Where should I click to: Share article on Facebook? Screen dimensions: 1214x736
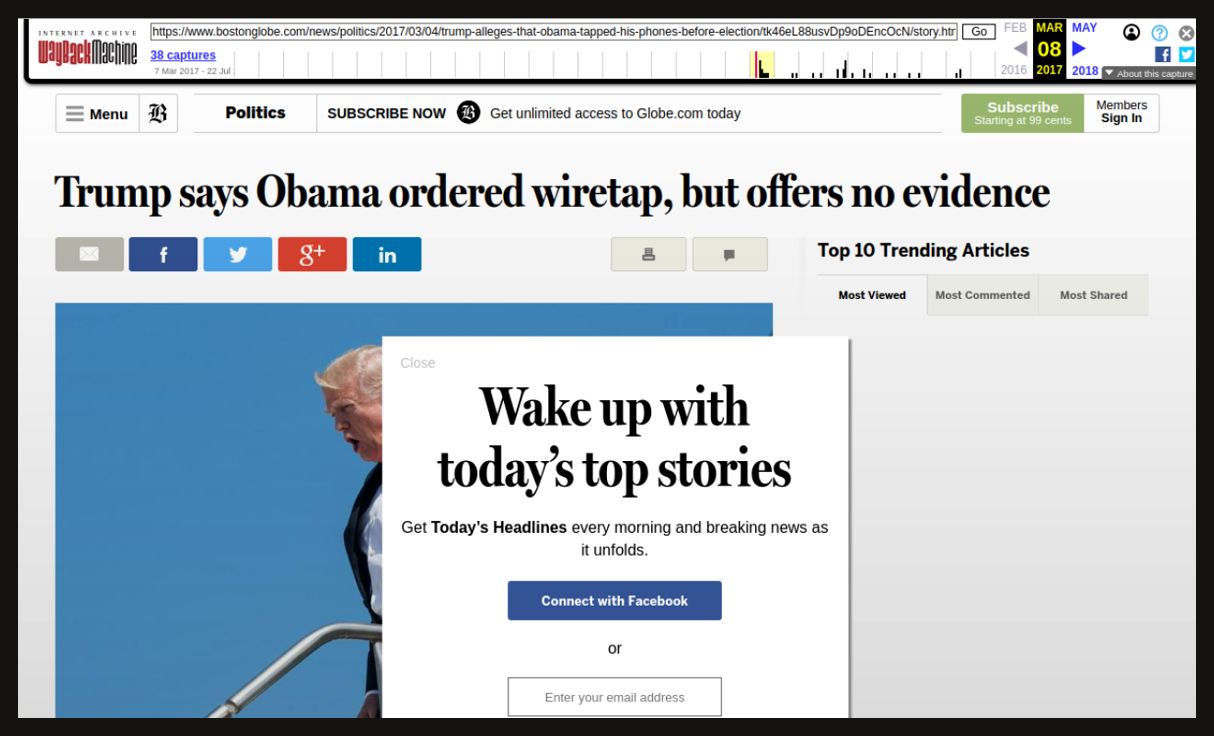163,254
